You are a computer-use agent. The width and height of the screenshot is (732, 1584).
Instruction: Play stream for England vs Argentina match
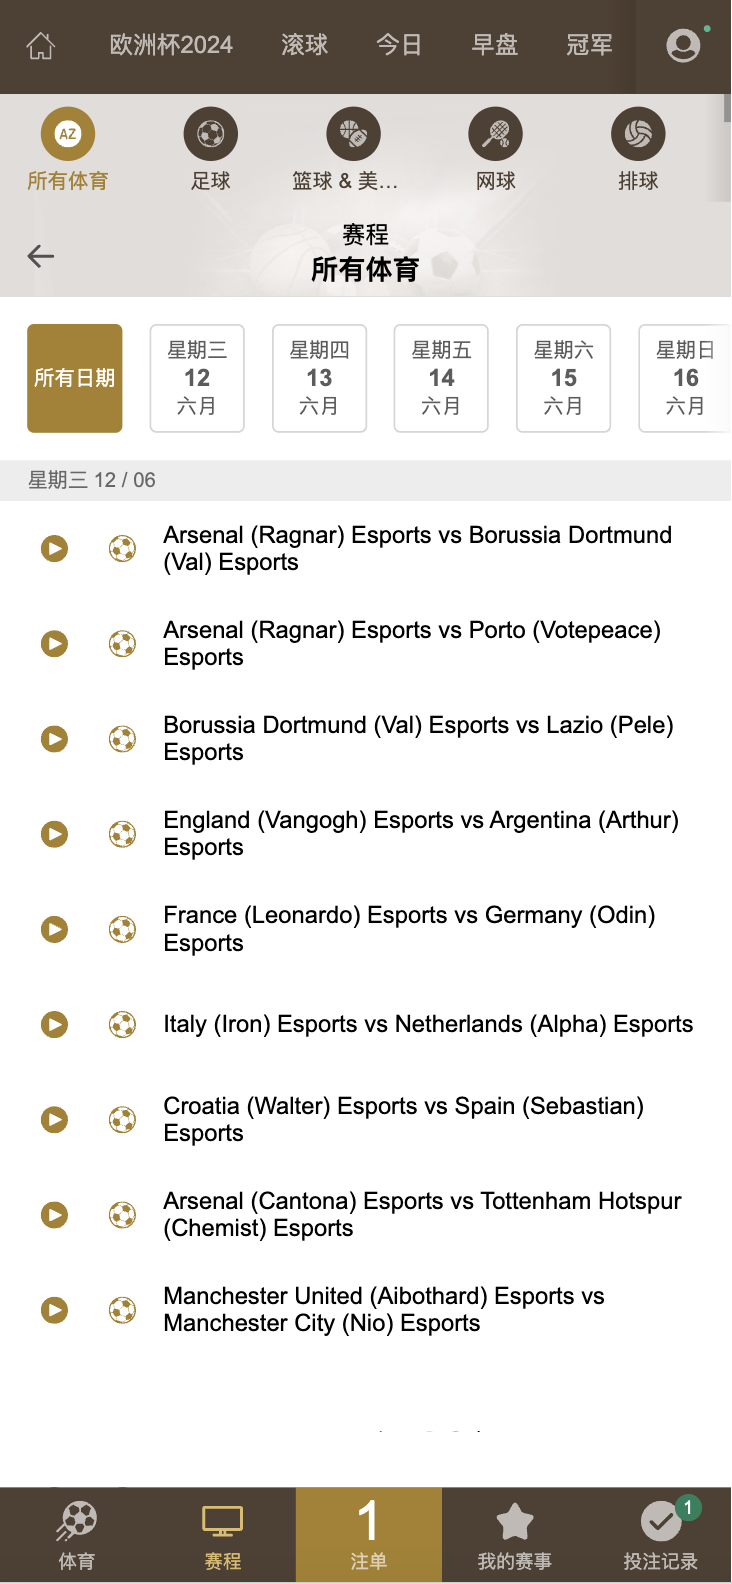pos(54,834)
